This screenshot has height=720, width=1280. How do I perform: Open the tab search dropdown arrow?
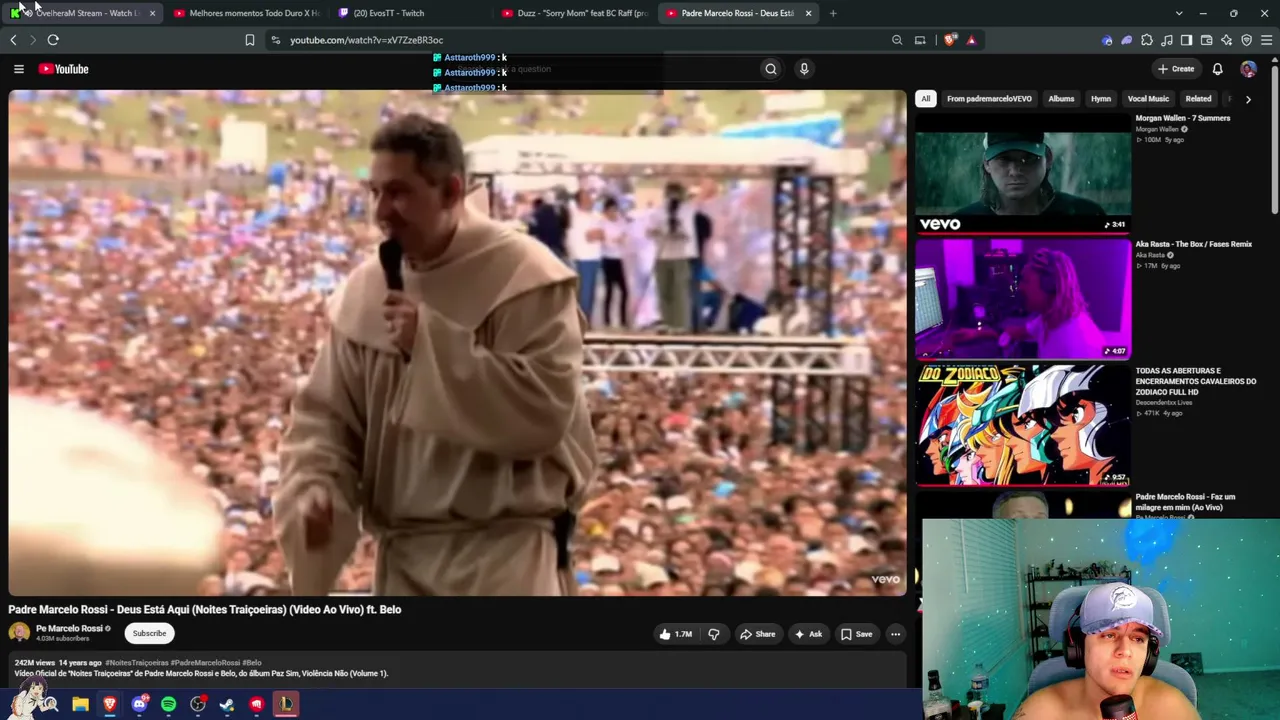point(1179,13)
